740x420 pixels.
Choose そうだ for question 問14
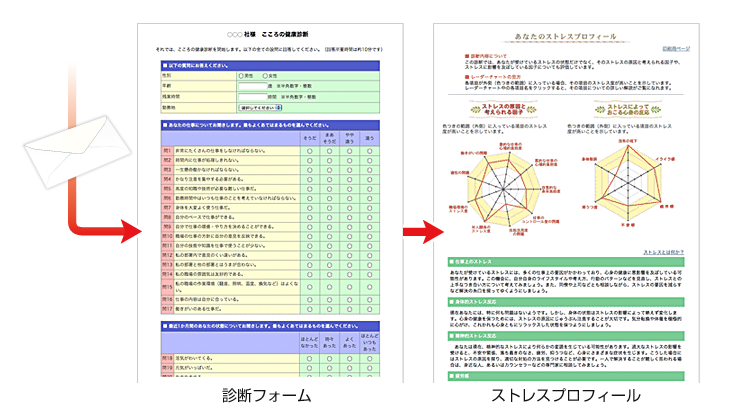(310, 274)
